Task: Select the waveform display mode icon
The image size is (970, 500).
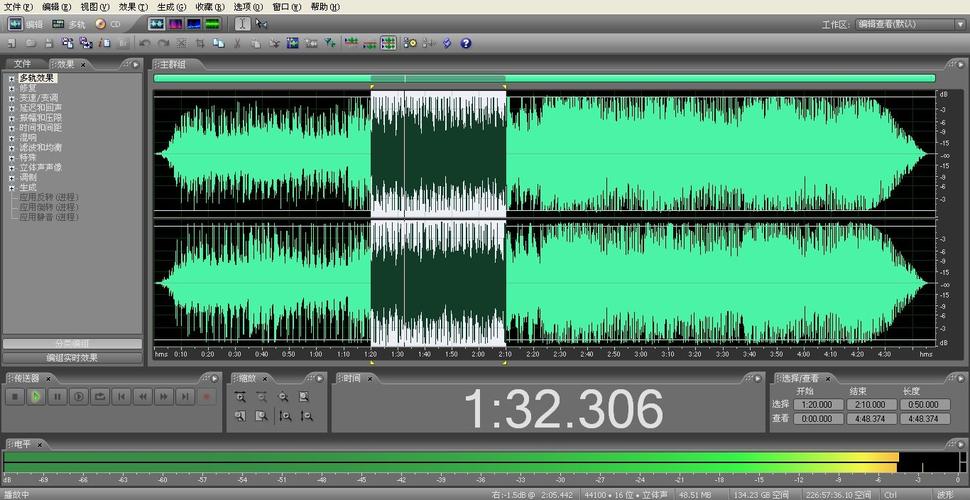Action: pyautogui.click(x=156, y=24)
